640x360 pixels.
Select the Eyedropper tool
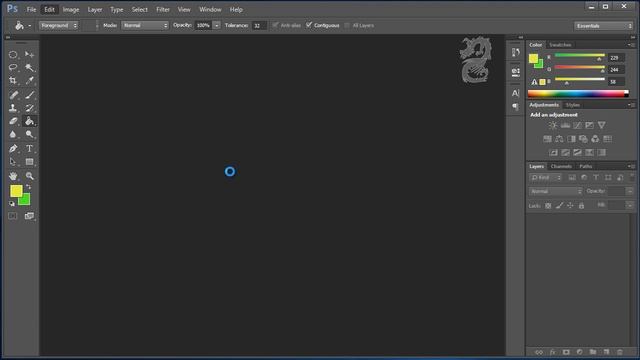[x=29, y=80]
